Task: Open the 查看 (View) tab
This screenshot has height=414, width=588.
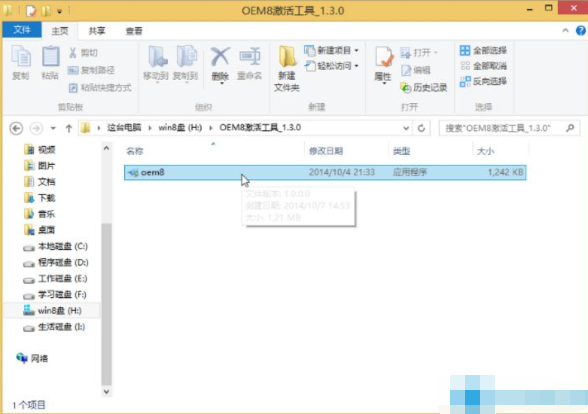Action: (134, 31)
